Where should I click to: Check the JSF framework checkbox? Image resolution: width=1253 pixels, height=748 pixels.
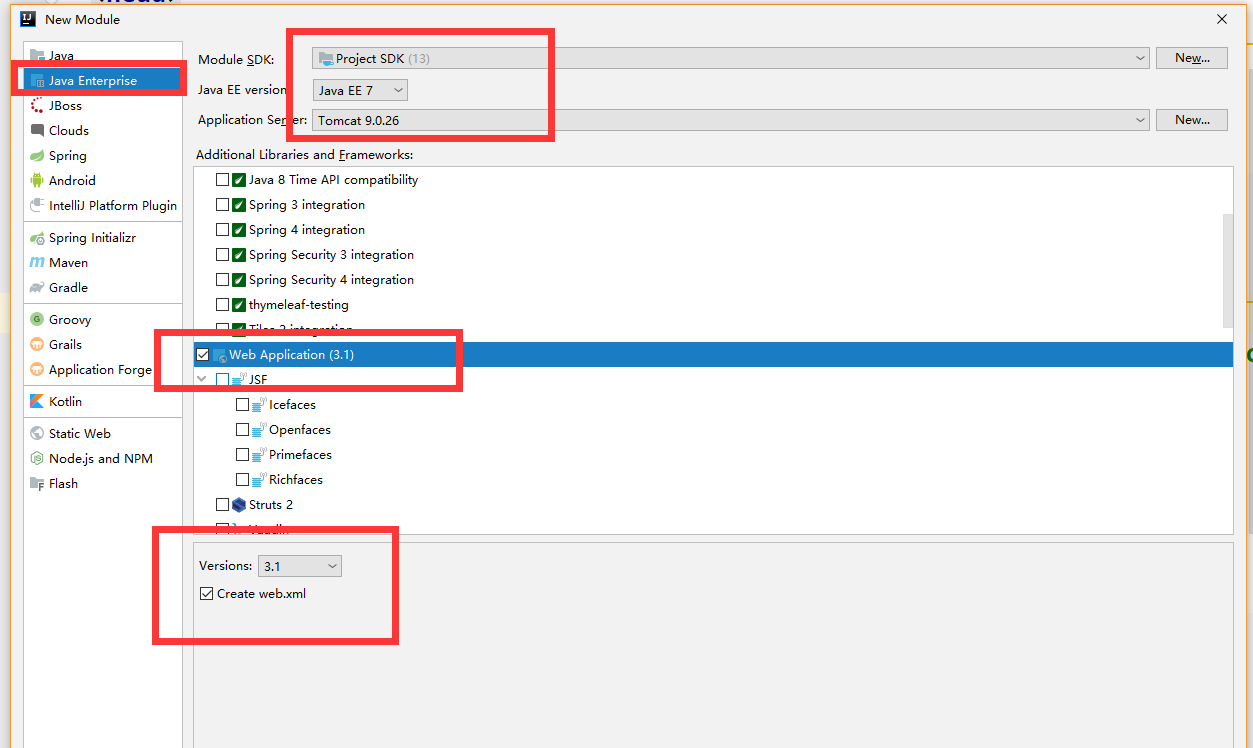pyautogui.click(x=222, y=380)
